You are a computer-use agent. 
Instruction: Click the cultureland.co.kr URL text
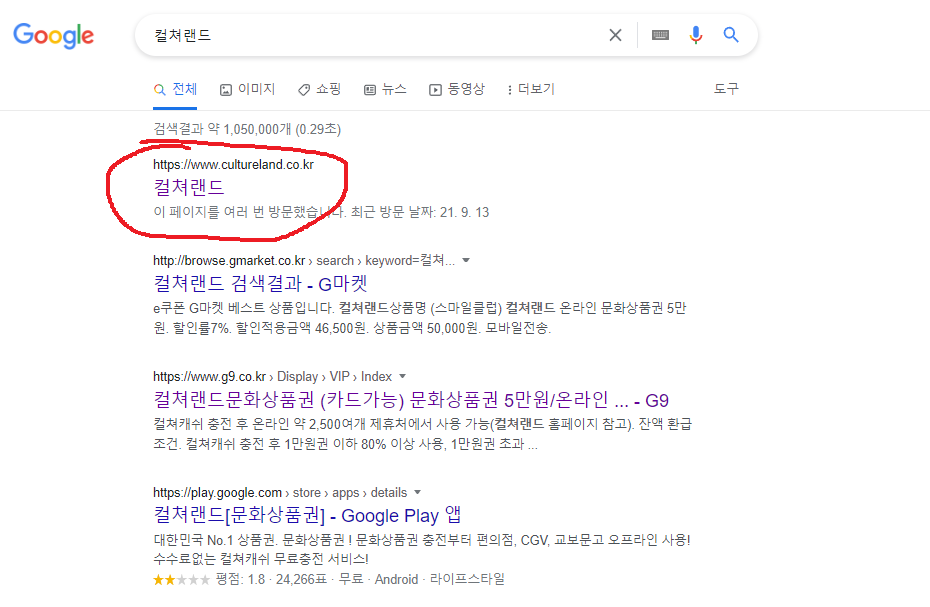pyautogui.click(x=233, y=164)
